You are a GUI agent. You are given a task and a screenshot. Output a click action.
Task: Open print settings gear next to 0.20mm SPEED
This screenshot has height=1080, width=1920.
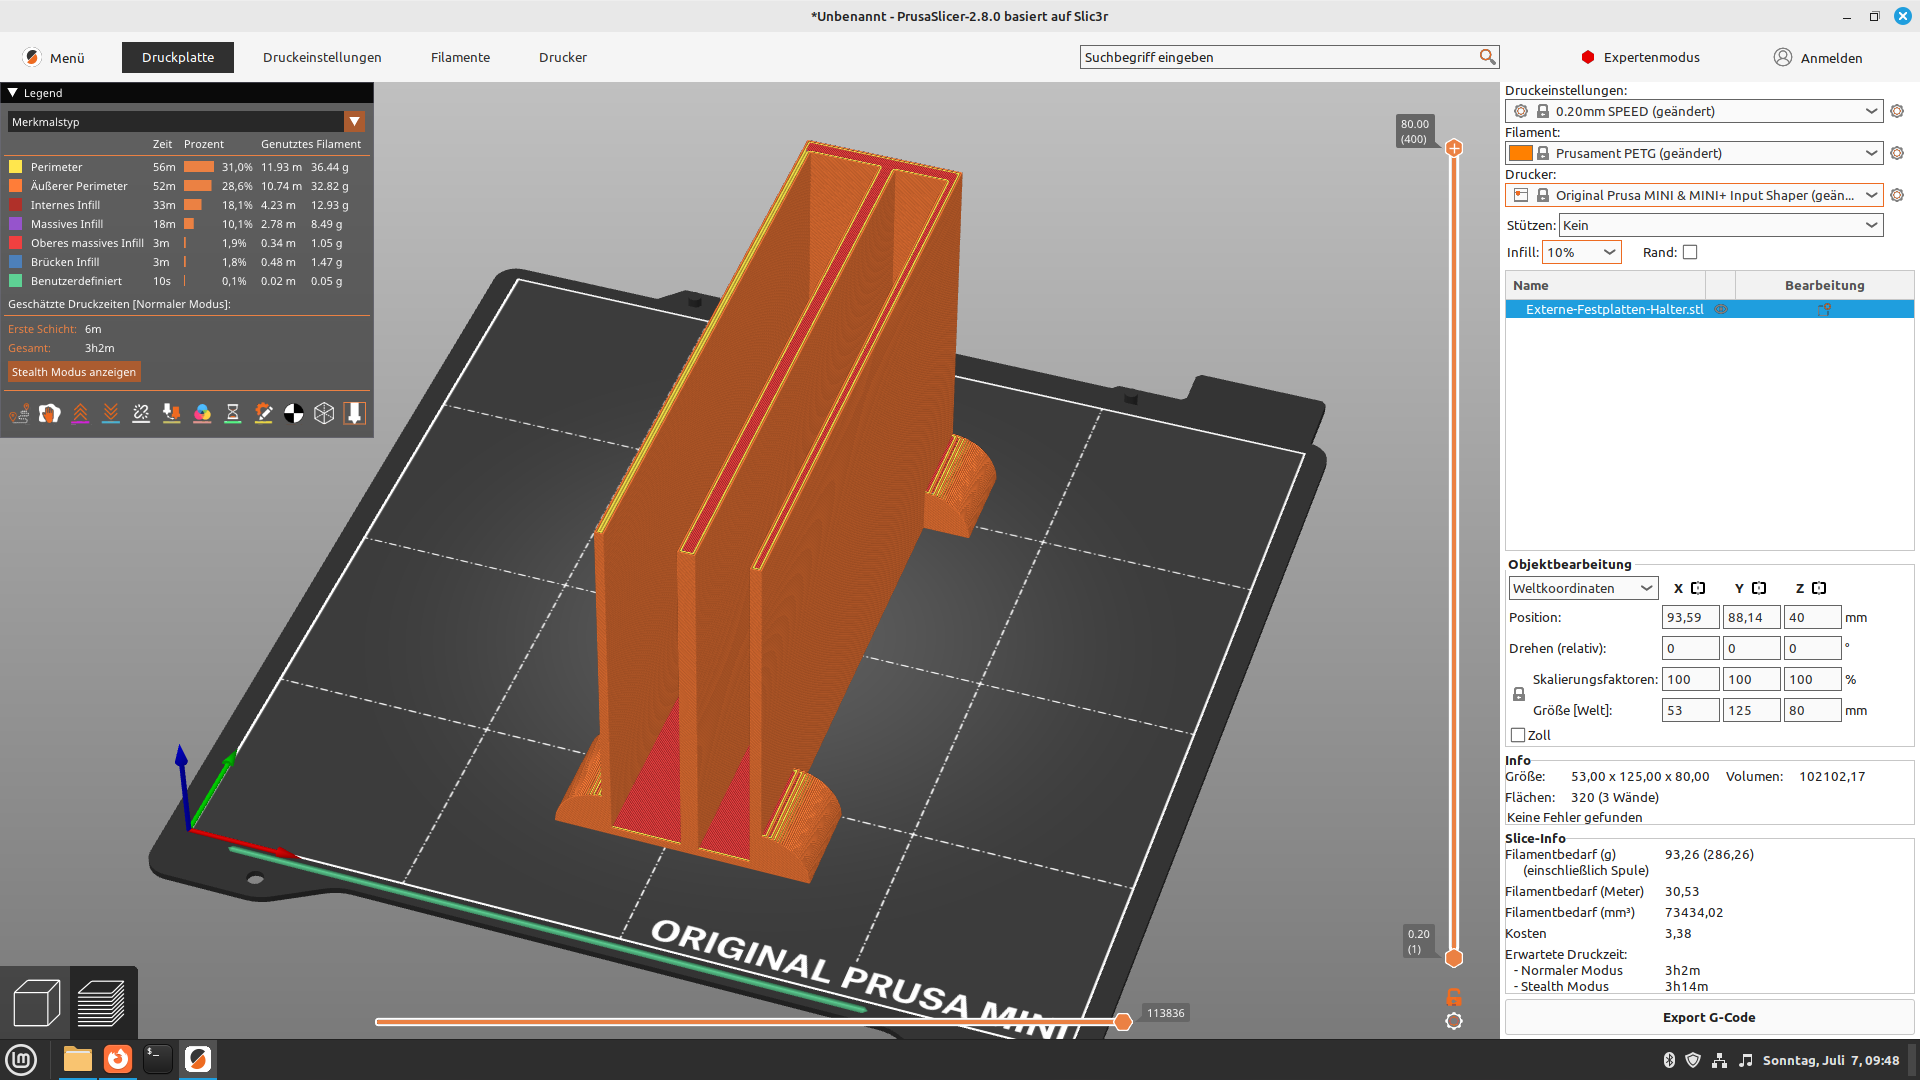[1897, 111]
